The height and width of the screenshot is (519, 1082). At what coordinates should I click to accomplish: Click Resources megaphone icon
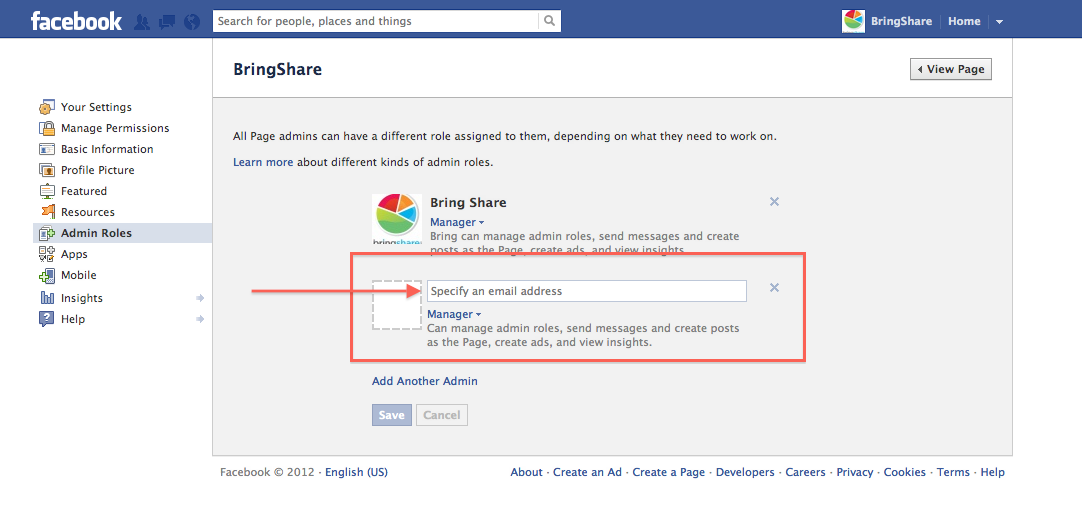pyautogui.click(x=47, y=212)
